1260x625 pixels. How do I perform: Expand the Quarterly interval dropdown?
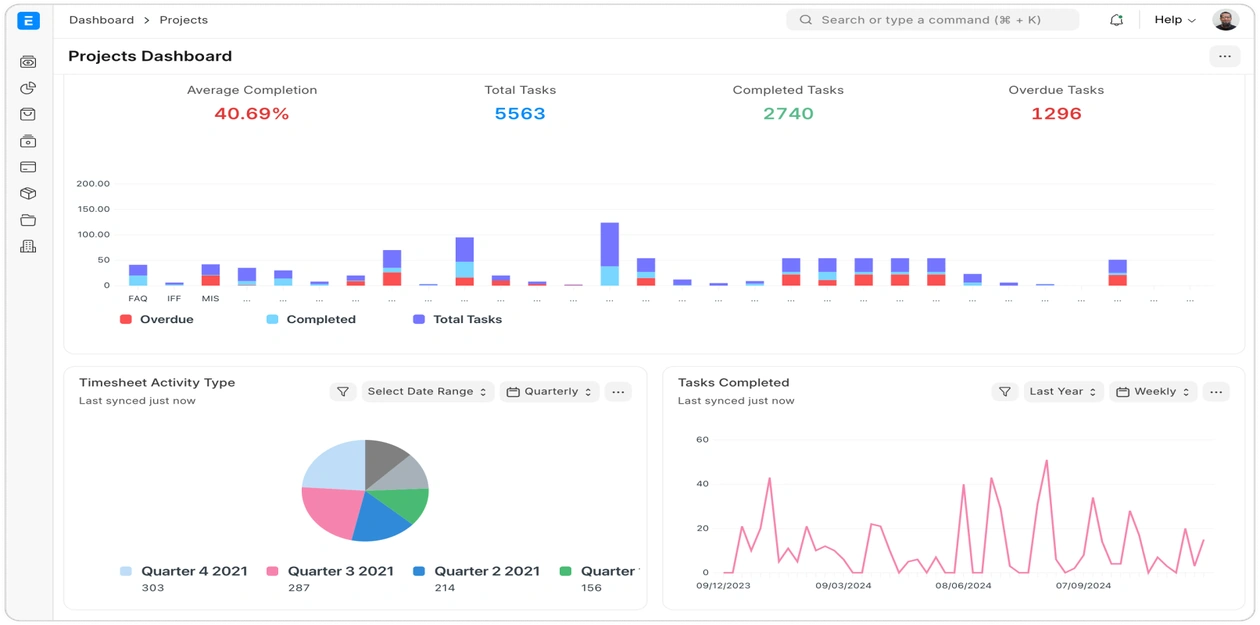(549, 392)
